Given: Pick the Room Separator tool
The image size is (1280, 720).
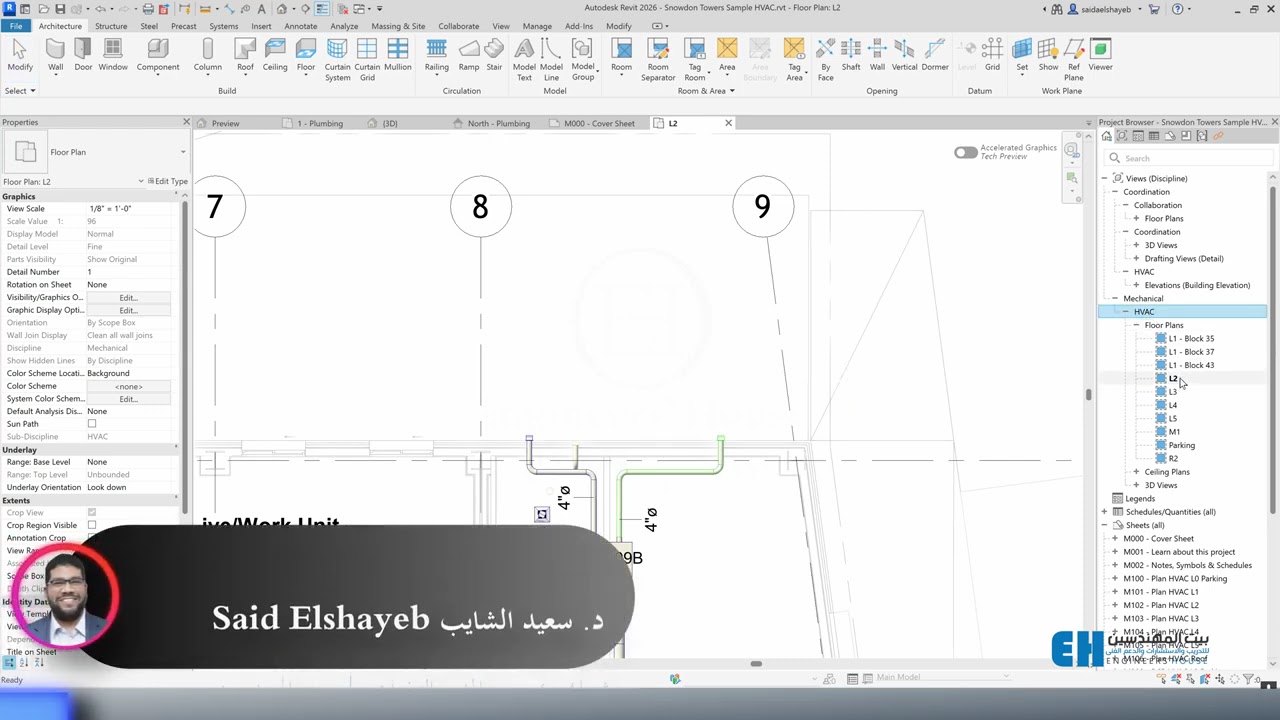Looking at the screenshot, I should point(658,60).
